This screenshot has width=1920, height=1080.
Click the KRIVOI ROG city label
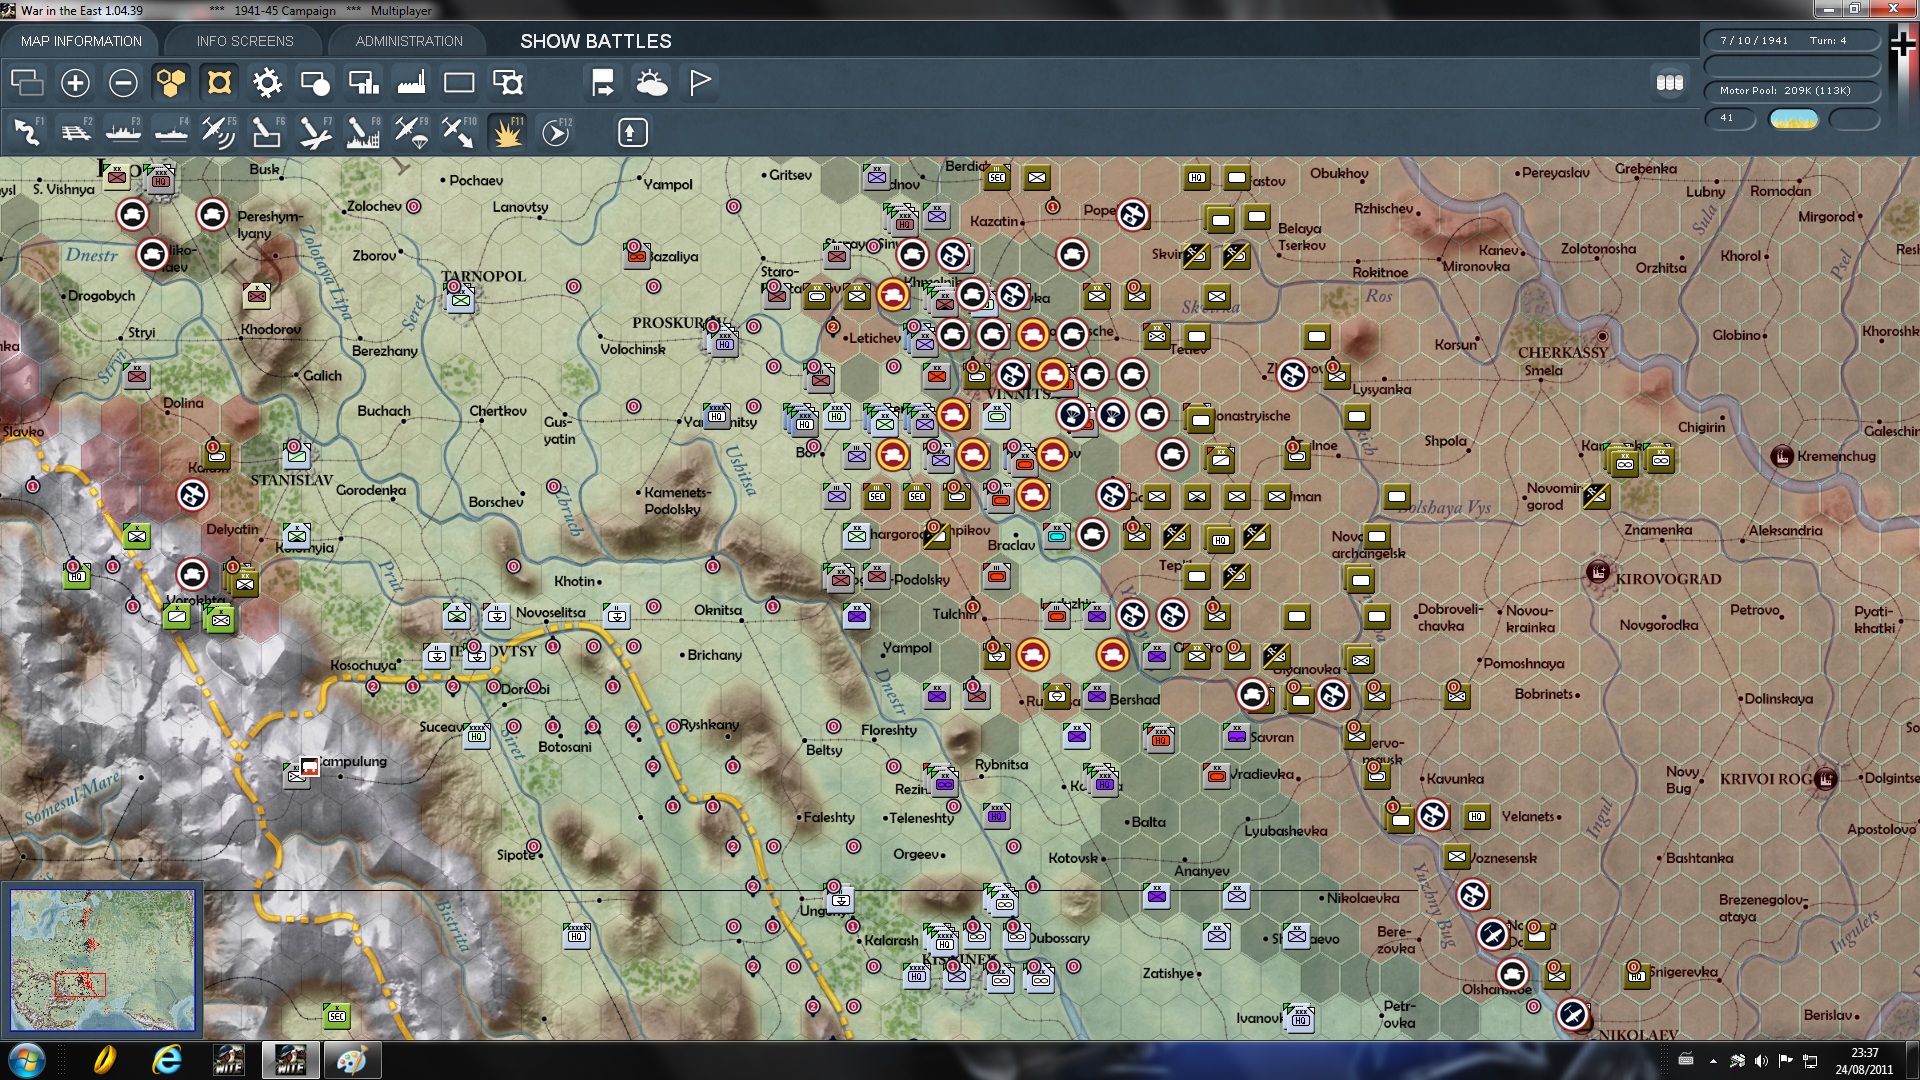point(1767,779)
